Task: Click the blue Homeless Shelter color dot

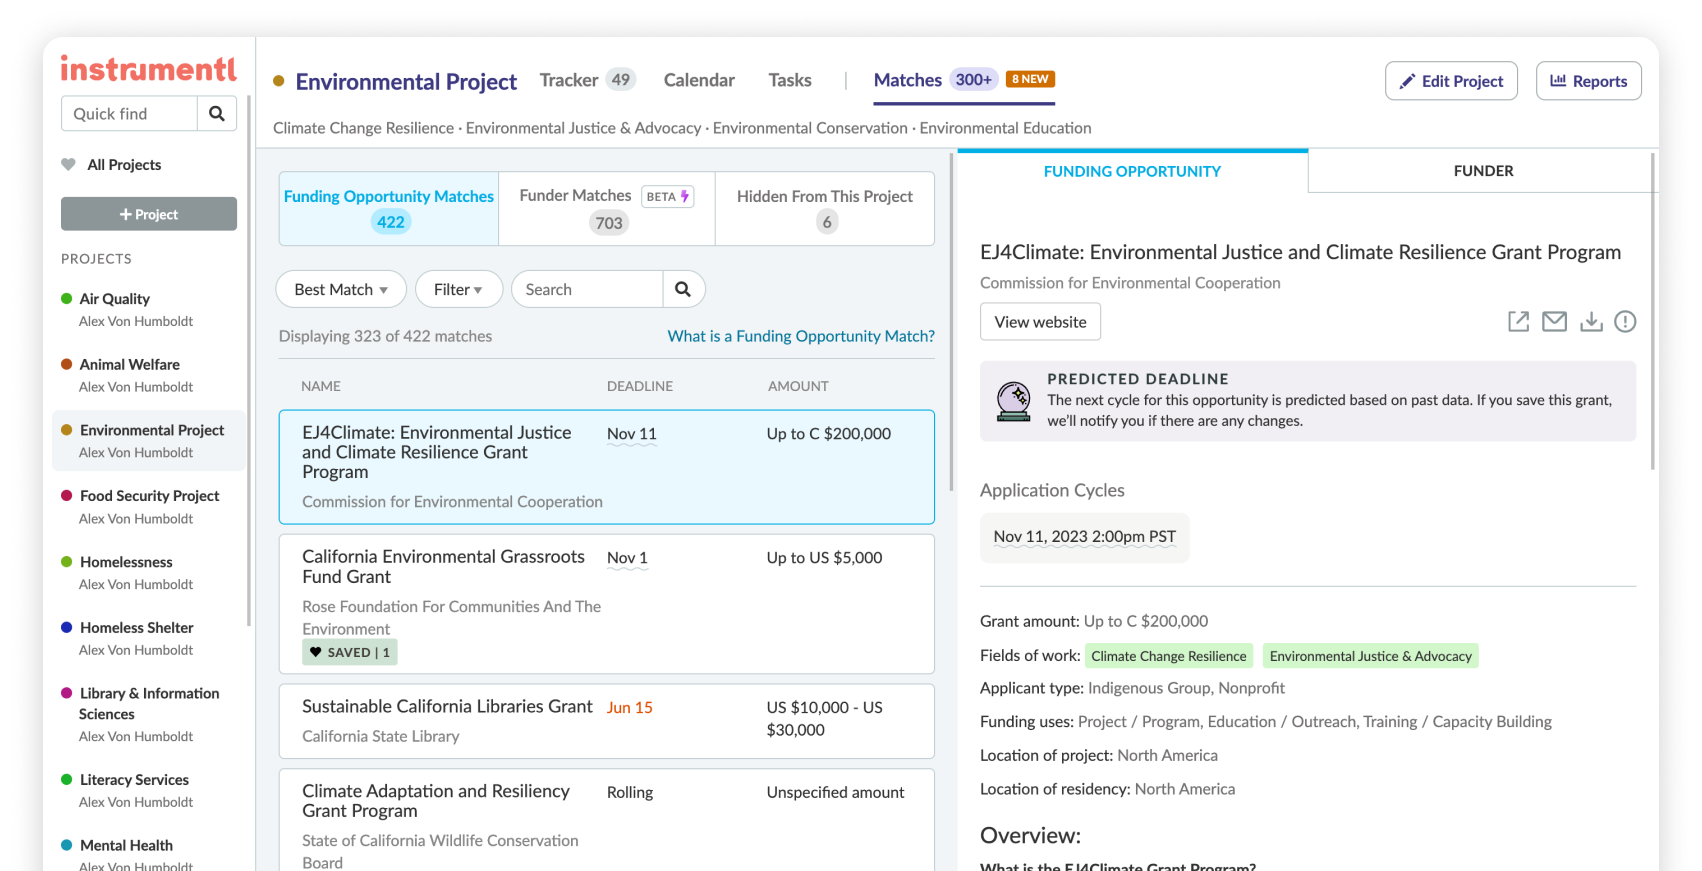Action: pyautogui.click(x=67, y=627)
